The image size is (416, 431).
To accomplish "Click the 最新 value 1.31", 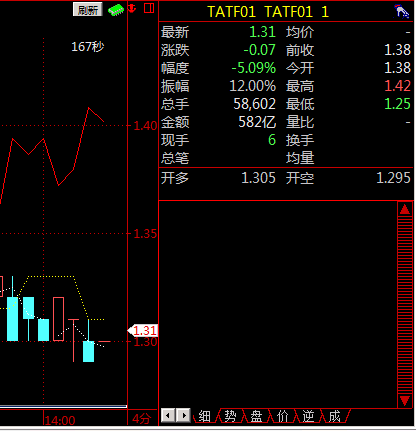I will (x=262, y=32).
